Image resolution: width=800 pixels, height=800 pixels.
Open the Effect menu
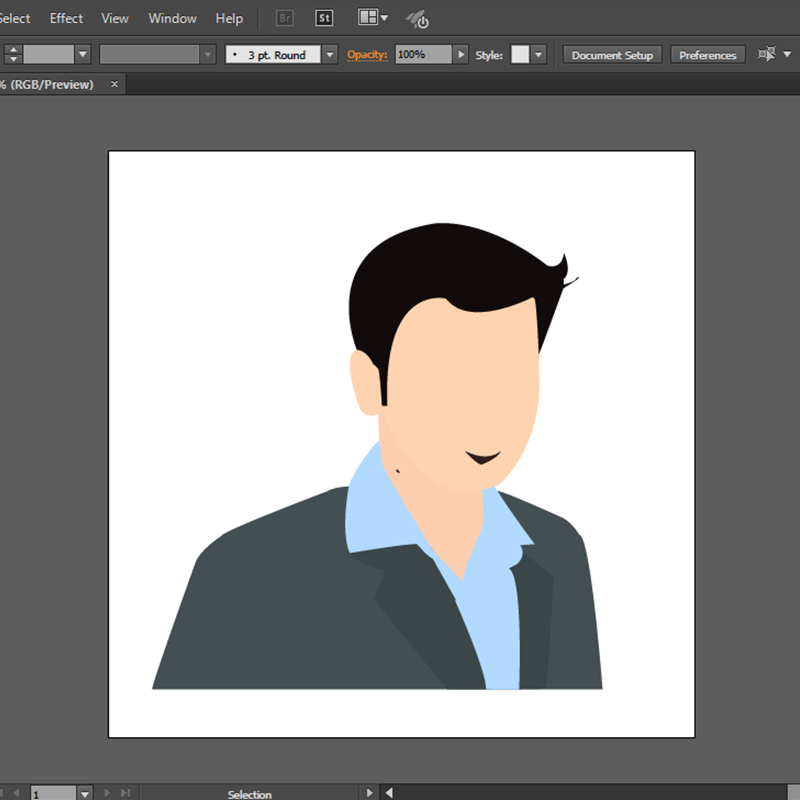point(67,18)
